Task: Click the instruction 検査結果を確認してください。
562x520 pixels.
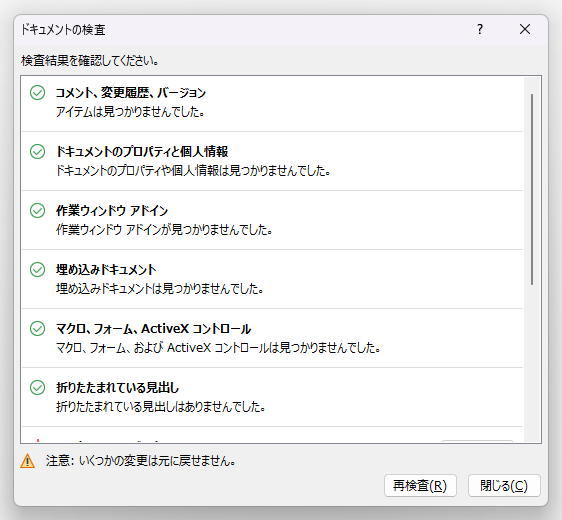Action: pos(90,61)
